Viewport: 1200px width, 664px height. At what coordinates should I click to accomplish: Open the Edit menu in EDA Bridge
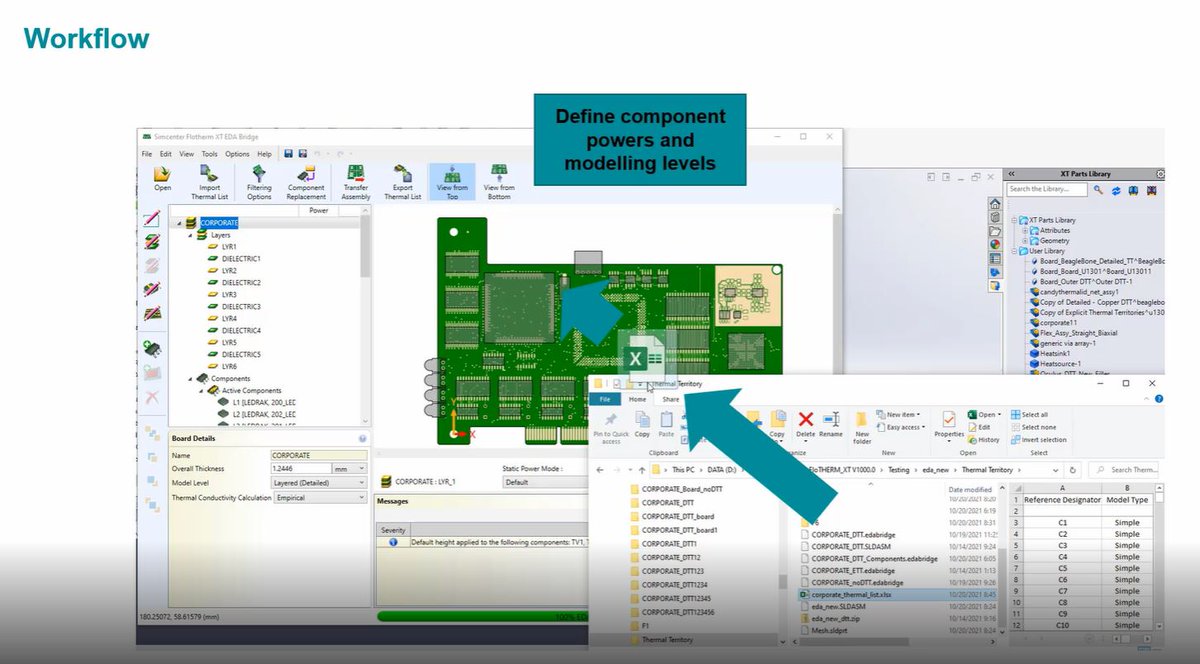coord(165,154)
